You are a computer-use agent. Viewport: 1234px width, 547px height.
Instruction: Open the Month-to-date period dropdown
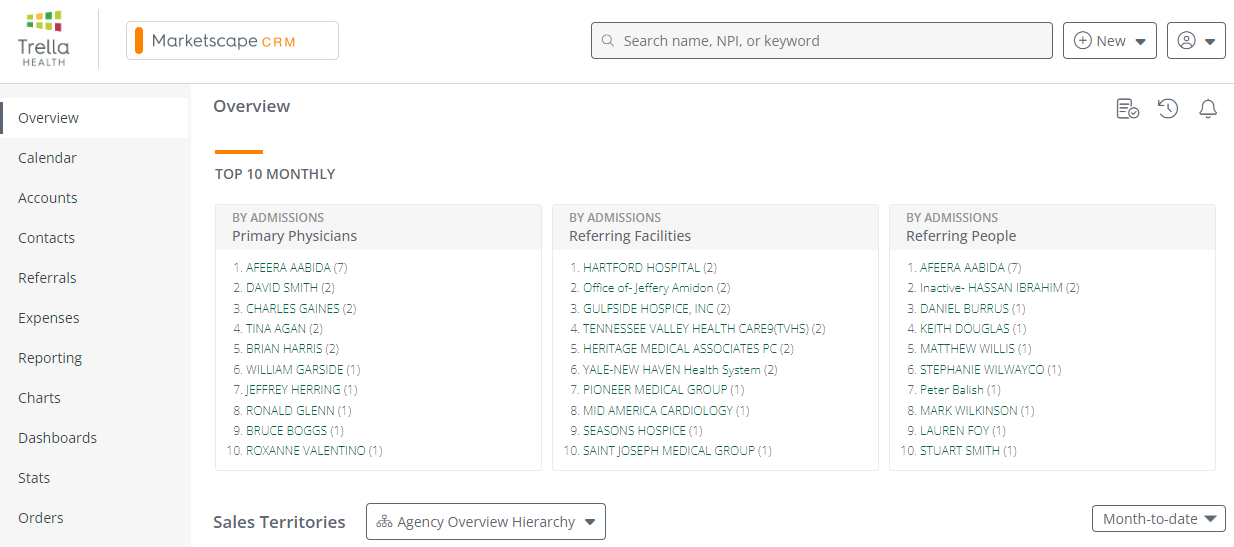[x=1159, y=519]
